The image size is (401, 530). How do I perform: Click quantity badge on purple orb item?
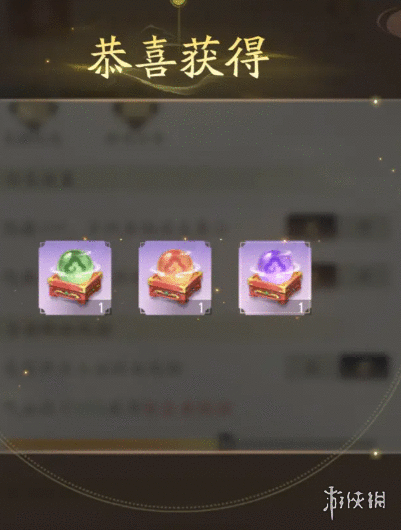pyautogui.click(x=301, y=308)
